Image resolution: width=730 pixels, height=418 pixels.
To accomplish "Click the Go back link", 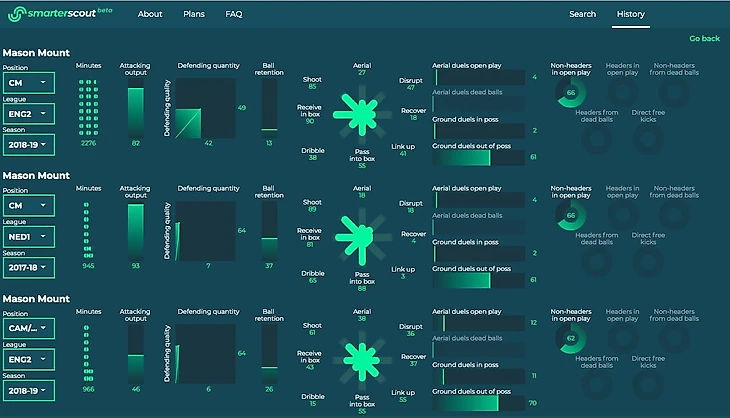I will pyautogui.click(x=704, y=39).
